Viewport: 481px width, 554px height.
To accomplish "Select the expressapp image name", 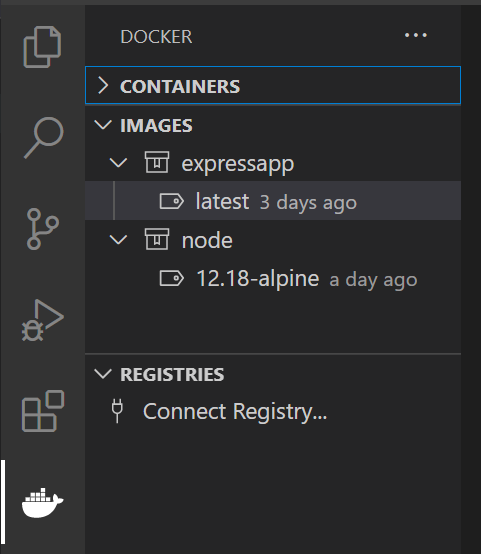I will pos(237,164).
